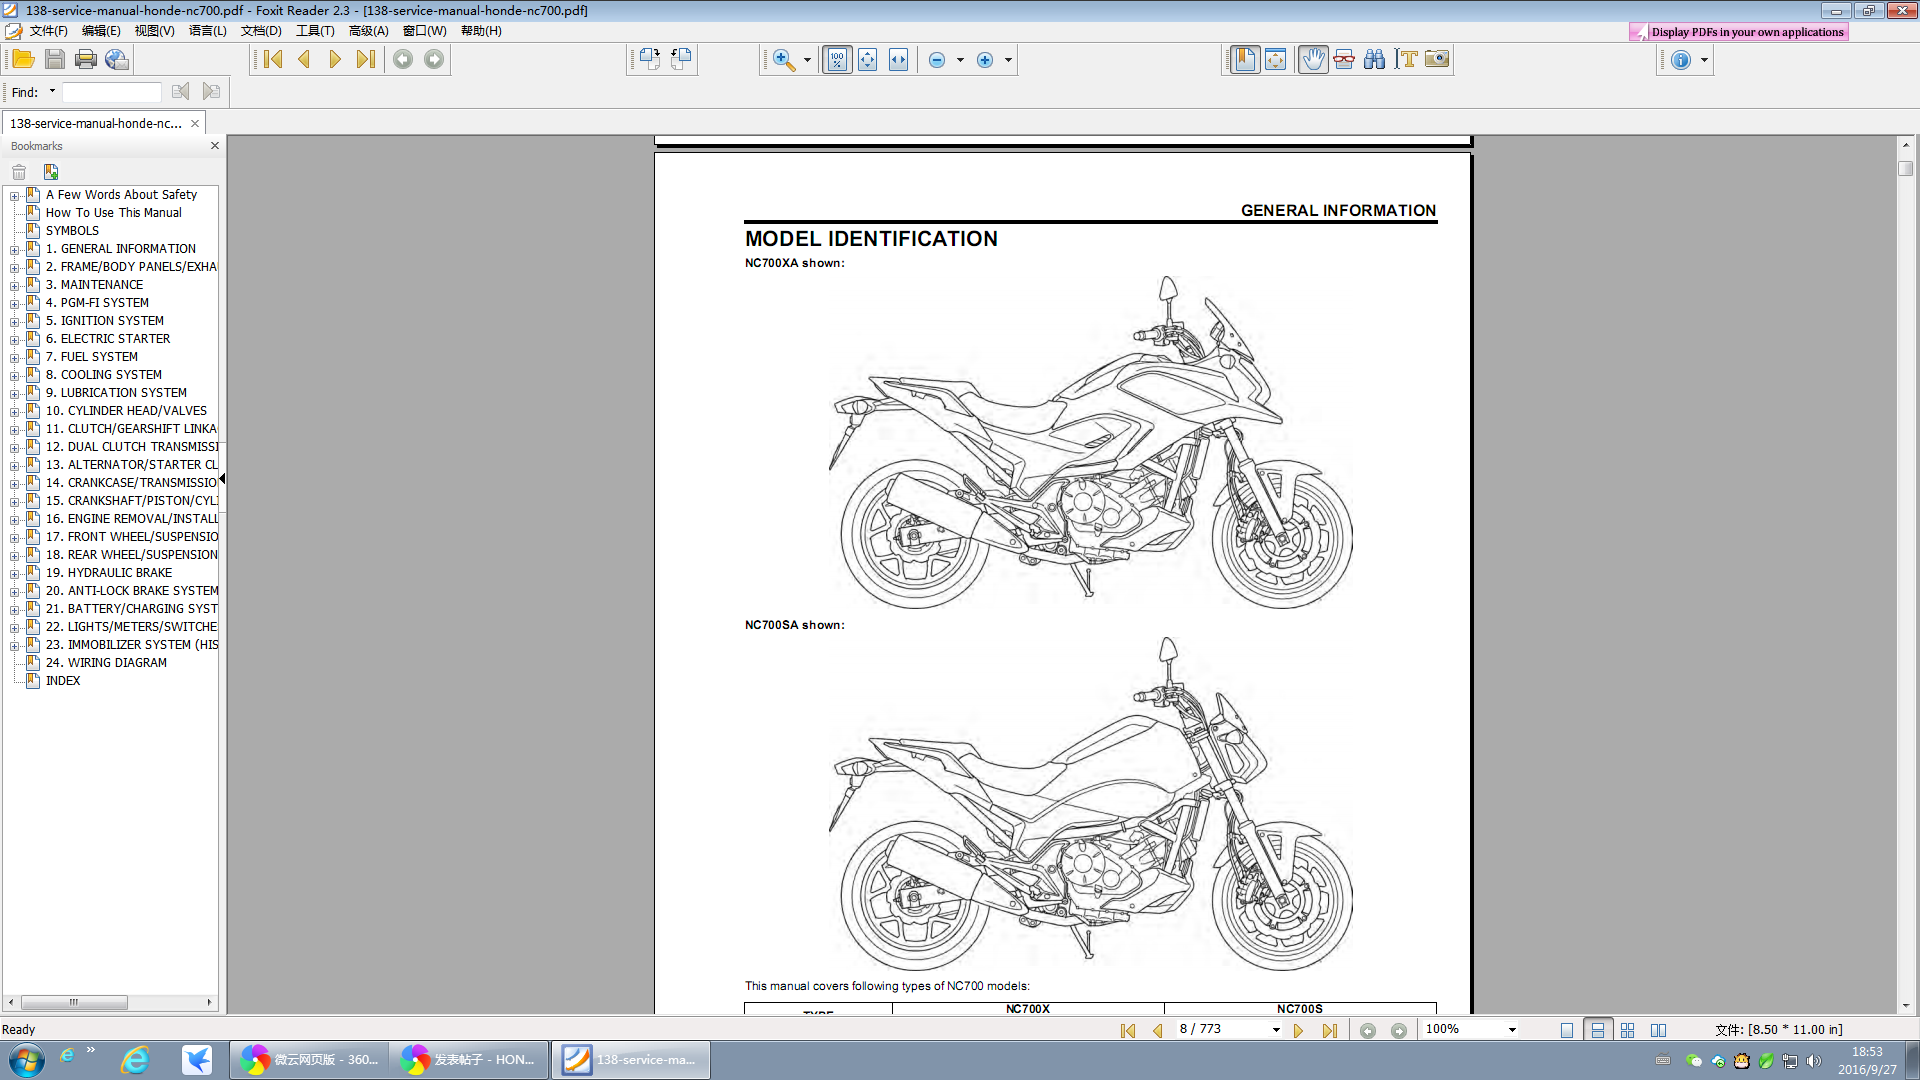Image resolution: width=1920 pixels, height=1080 pixels.
Task: Save the document with the floppy icon
Action: click(55, 60)
